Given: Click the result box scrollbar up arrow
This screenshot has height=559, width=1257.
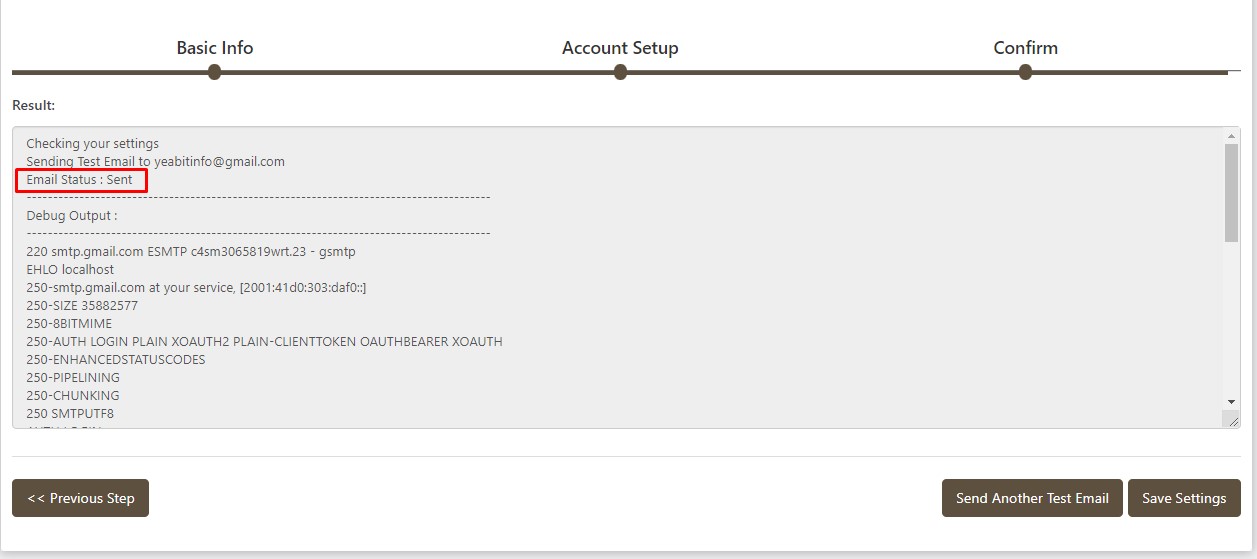Looking at the screenshot, I should point(1231,136).
